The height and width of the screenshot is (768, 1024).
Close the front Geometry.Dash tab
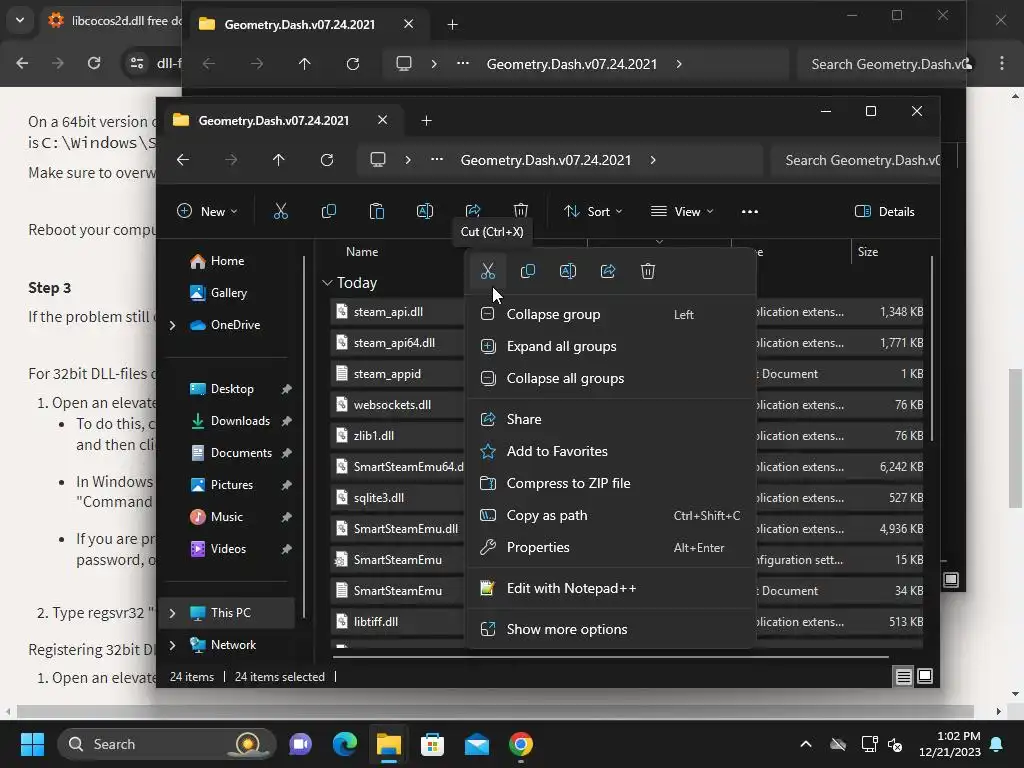tap(383, 120)
